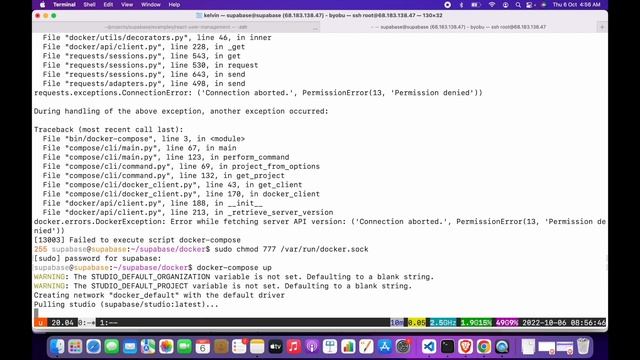Click the byobu window '1:--' entry
640x360 pixels.
pos(109,322)
